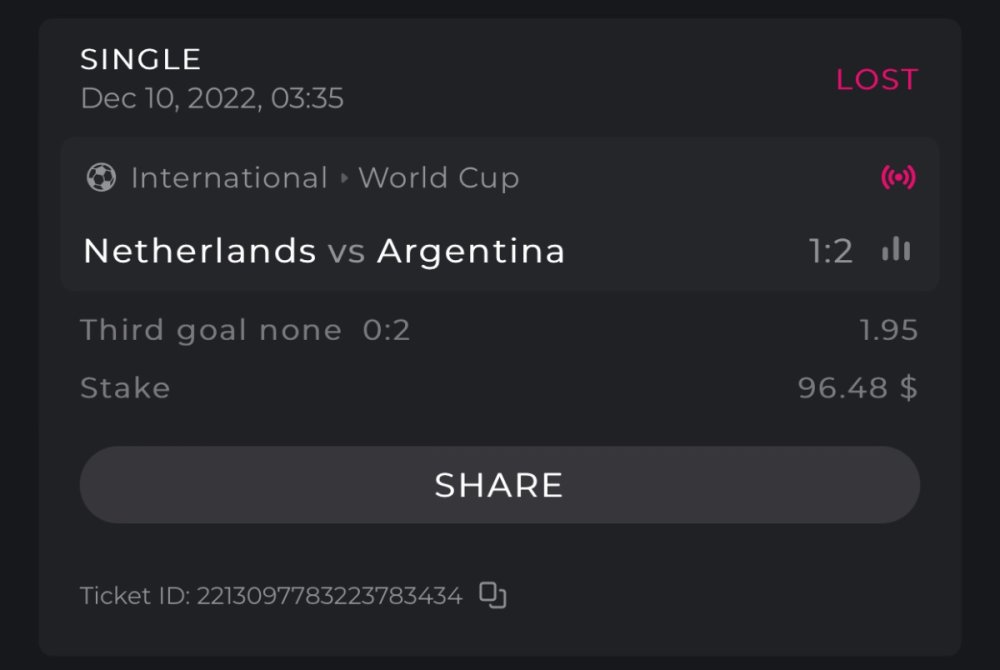Image resolution: width=1000 pixels, height=670 pixels.
Task: Click the 1:2 match score
Action: pyautogui.click(x=831, y=251)
